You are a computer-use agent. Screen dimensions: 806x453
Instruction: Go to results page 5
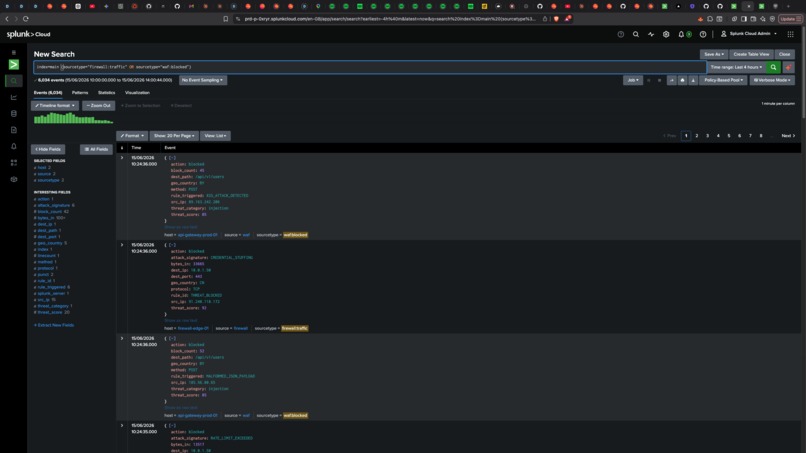tap(728, 136)
